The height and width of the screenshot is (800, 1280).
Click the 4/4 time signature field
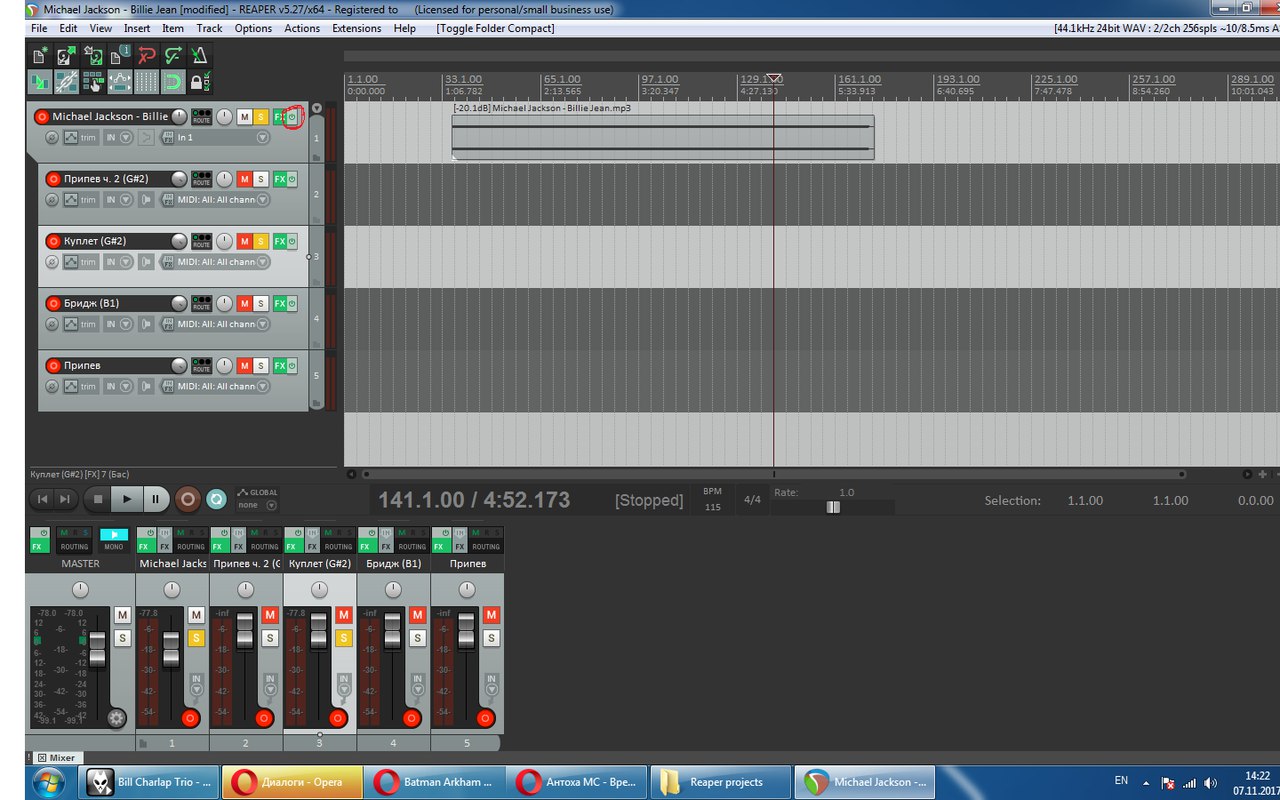(752, 500)
